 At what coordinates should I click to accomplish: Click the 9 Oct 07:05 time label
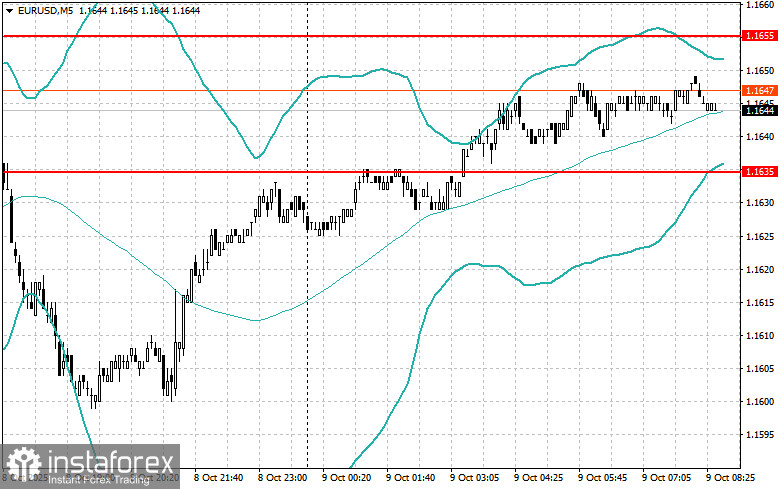(666, 478)
